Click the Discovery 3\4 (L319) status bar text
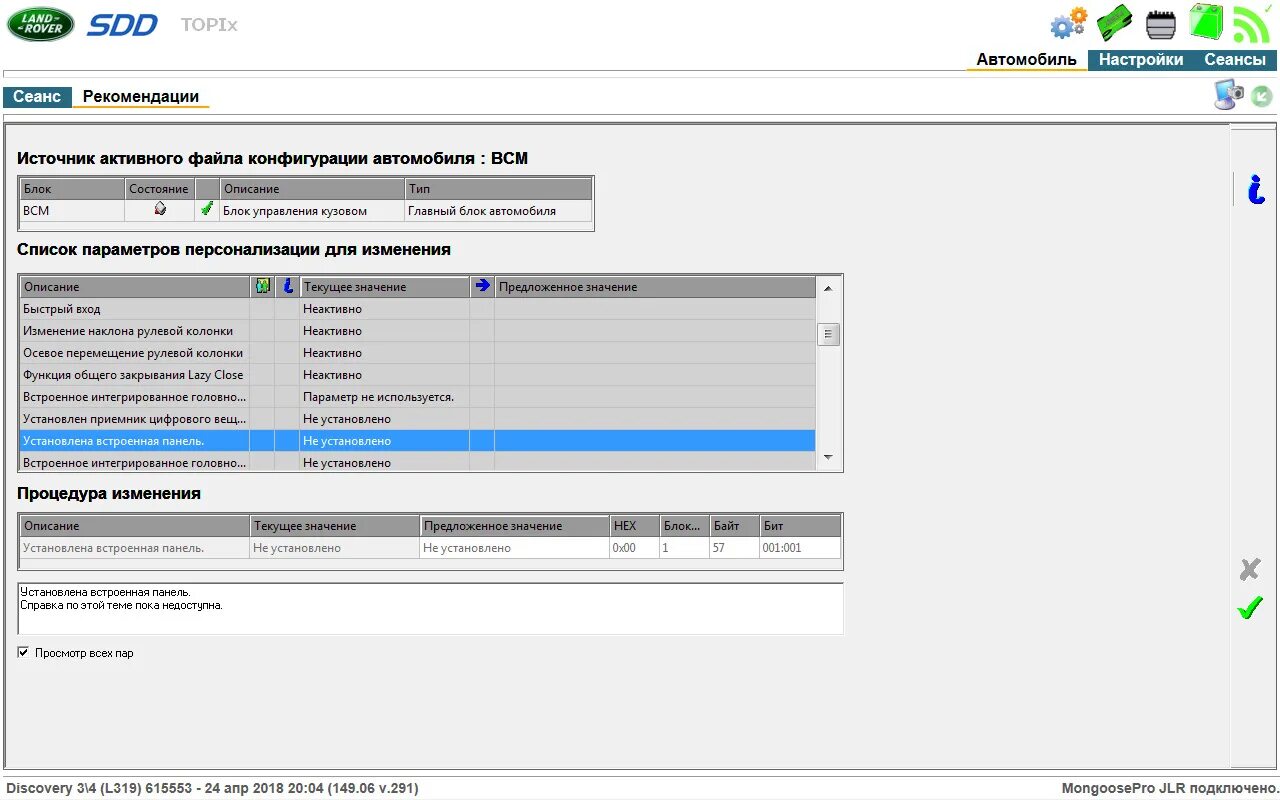The width and height of the screenshot is (1280, 800). tap(212, 788)
